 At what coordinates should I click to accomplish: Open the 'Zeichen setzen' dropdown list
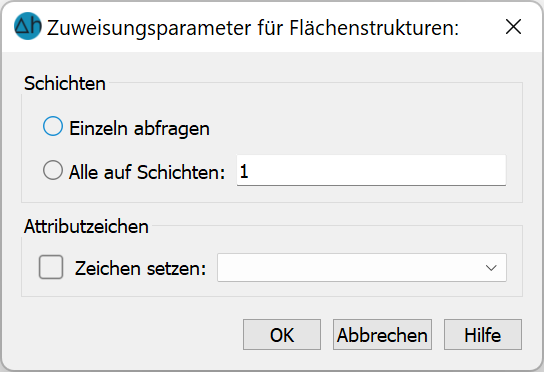tap(362, 268)
